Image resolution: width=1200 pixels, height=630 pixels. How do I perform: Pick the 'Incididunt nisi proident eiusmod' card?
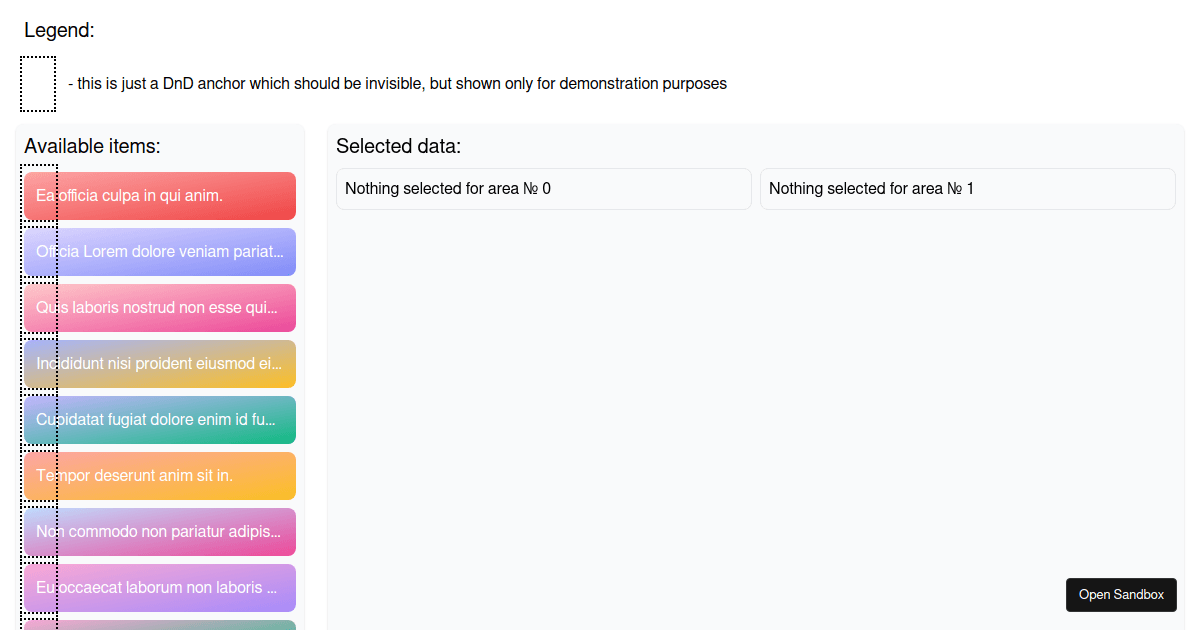pos(175,364)
